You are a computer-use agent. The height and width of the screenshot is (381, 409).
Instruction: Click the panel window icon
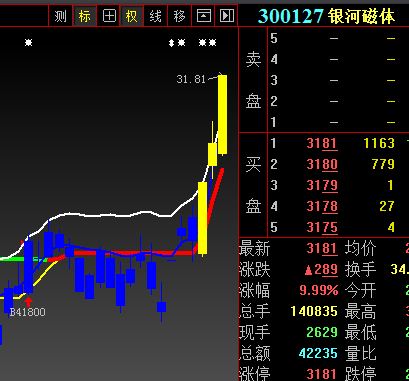point(203,16)
